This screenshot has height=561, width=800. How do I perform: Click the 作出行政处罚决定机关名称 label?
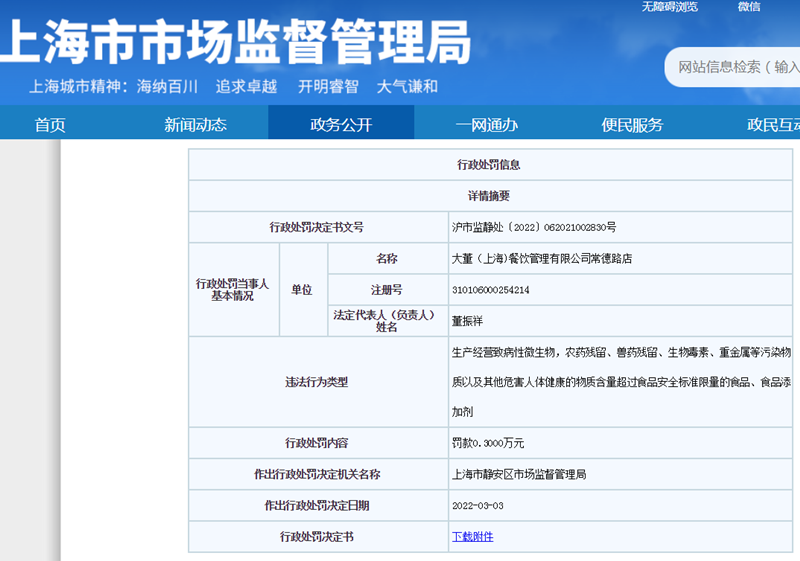point(317,474)
